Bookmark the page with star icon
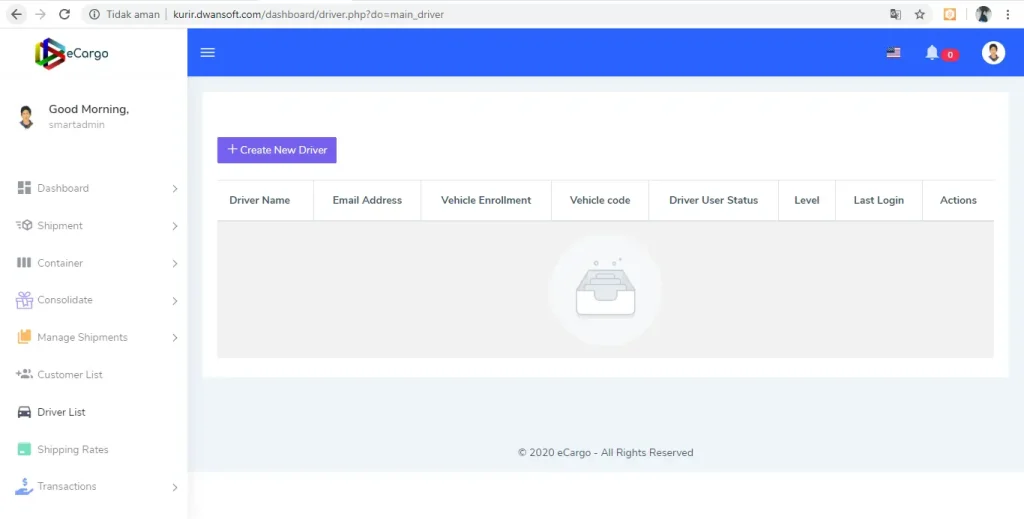 point(920,14)
